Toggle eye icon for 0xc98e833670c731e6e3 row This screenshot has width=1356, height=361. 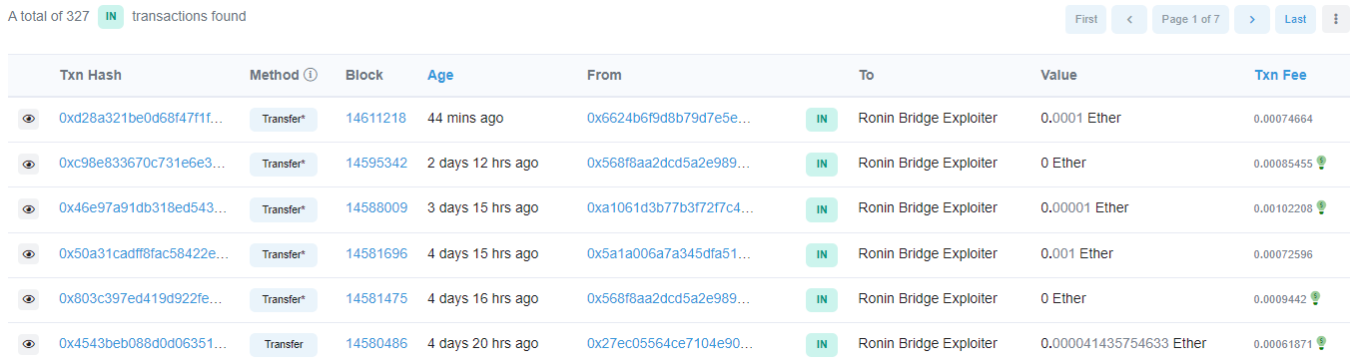click(29, 164)
